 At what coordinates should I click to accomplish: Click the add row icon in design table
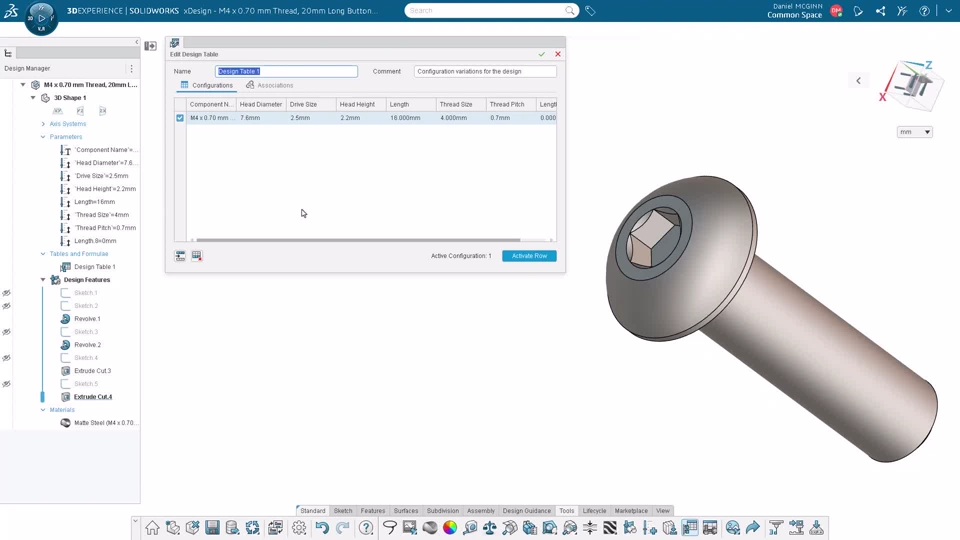click(180, 256)
